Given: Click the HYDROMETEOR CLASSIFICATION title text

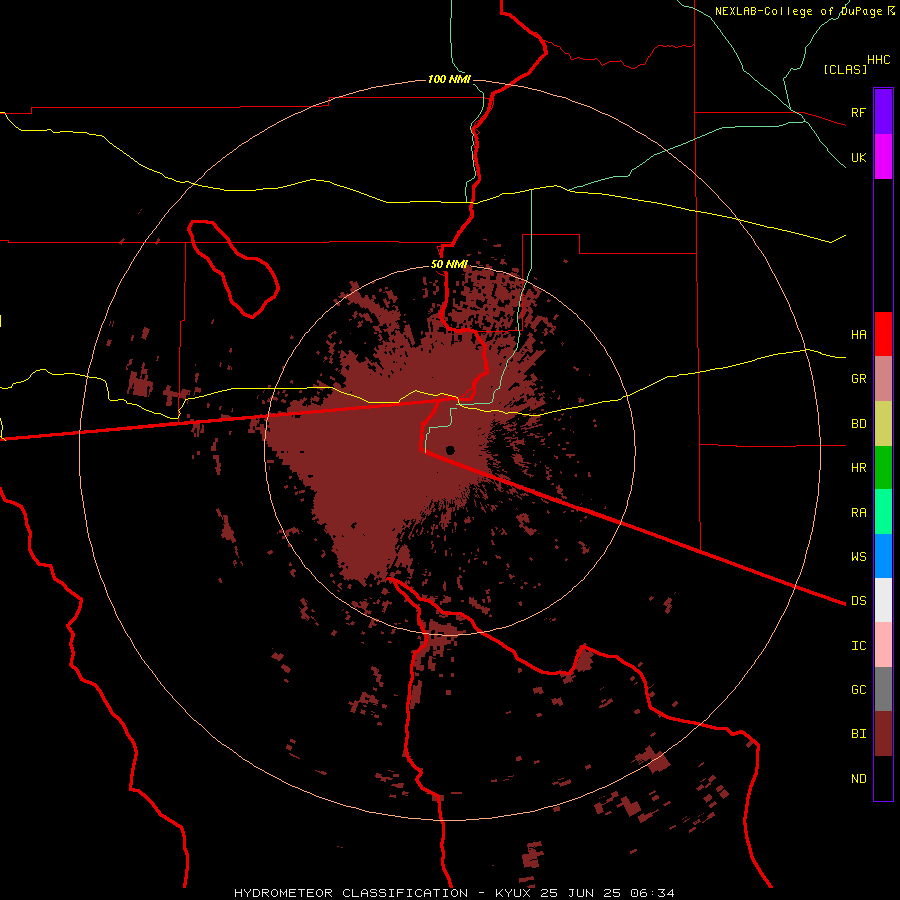Looking at the screenshot, I should point(351,893).
